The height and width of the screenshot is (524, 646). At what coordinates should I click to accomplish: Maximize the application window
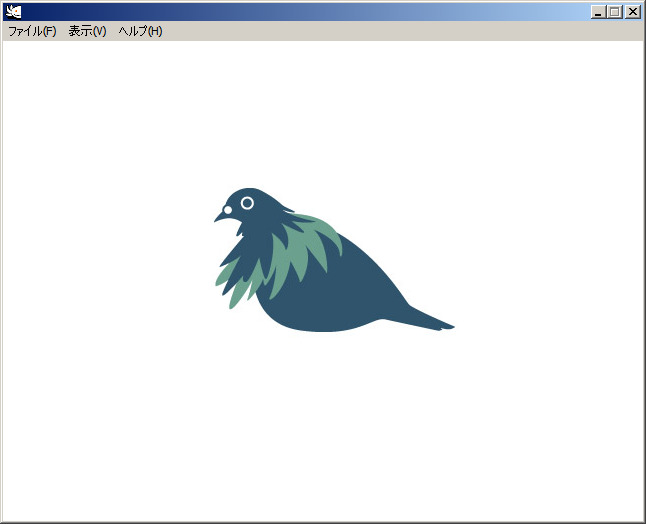point(615,12)
